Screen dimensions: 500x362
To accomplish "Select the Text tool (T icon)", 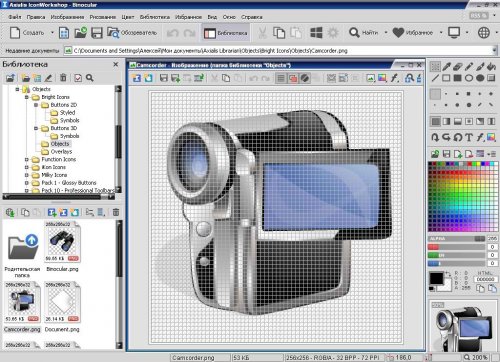I will [469, 137].
